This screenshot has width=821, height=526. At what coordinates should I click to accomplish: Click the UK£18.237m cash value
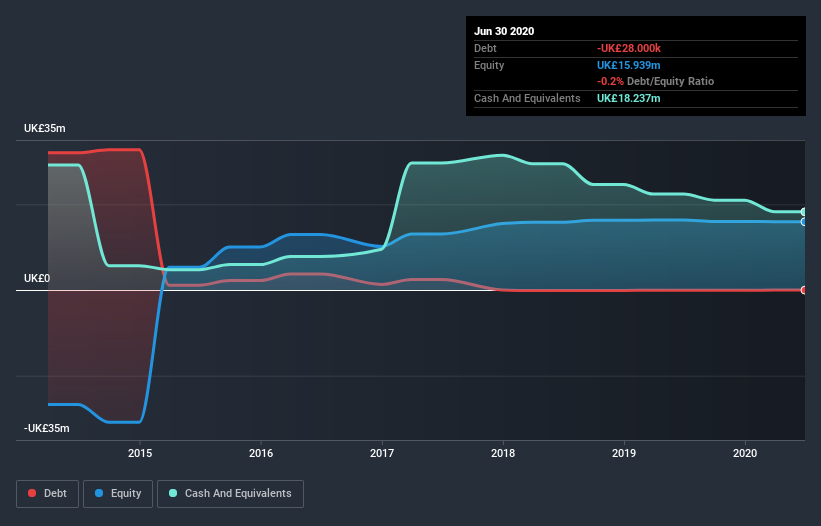click(628, 98)
